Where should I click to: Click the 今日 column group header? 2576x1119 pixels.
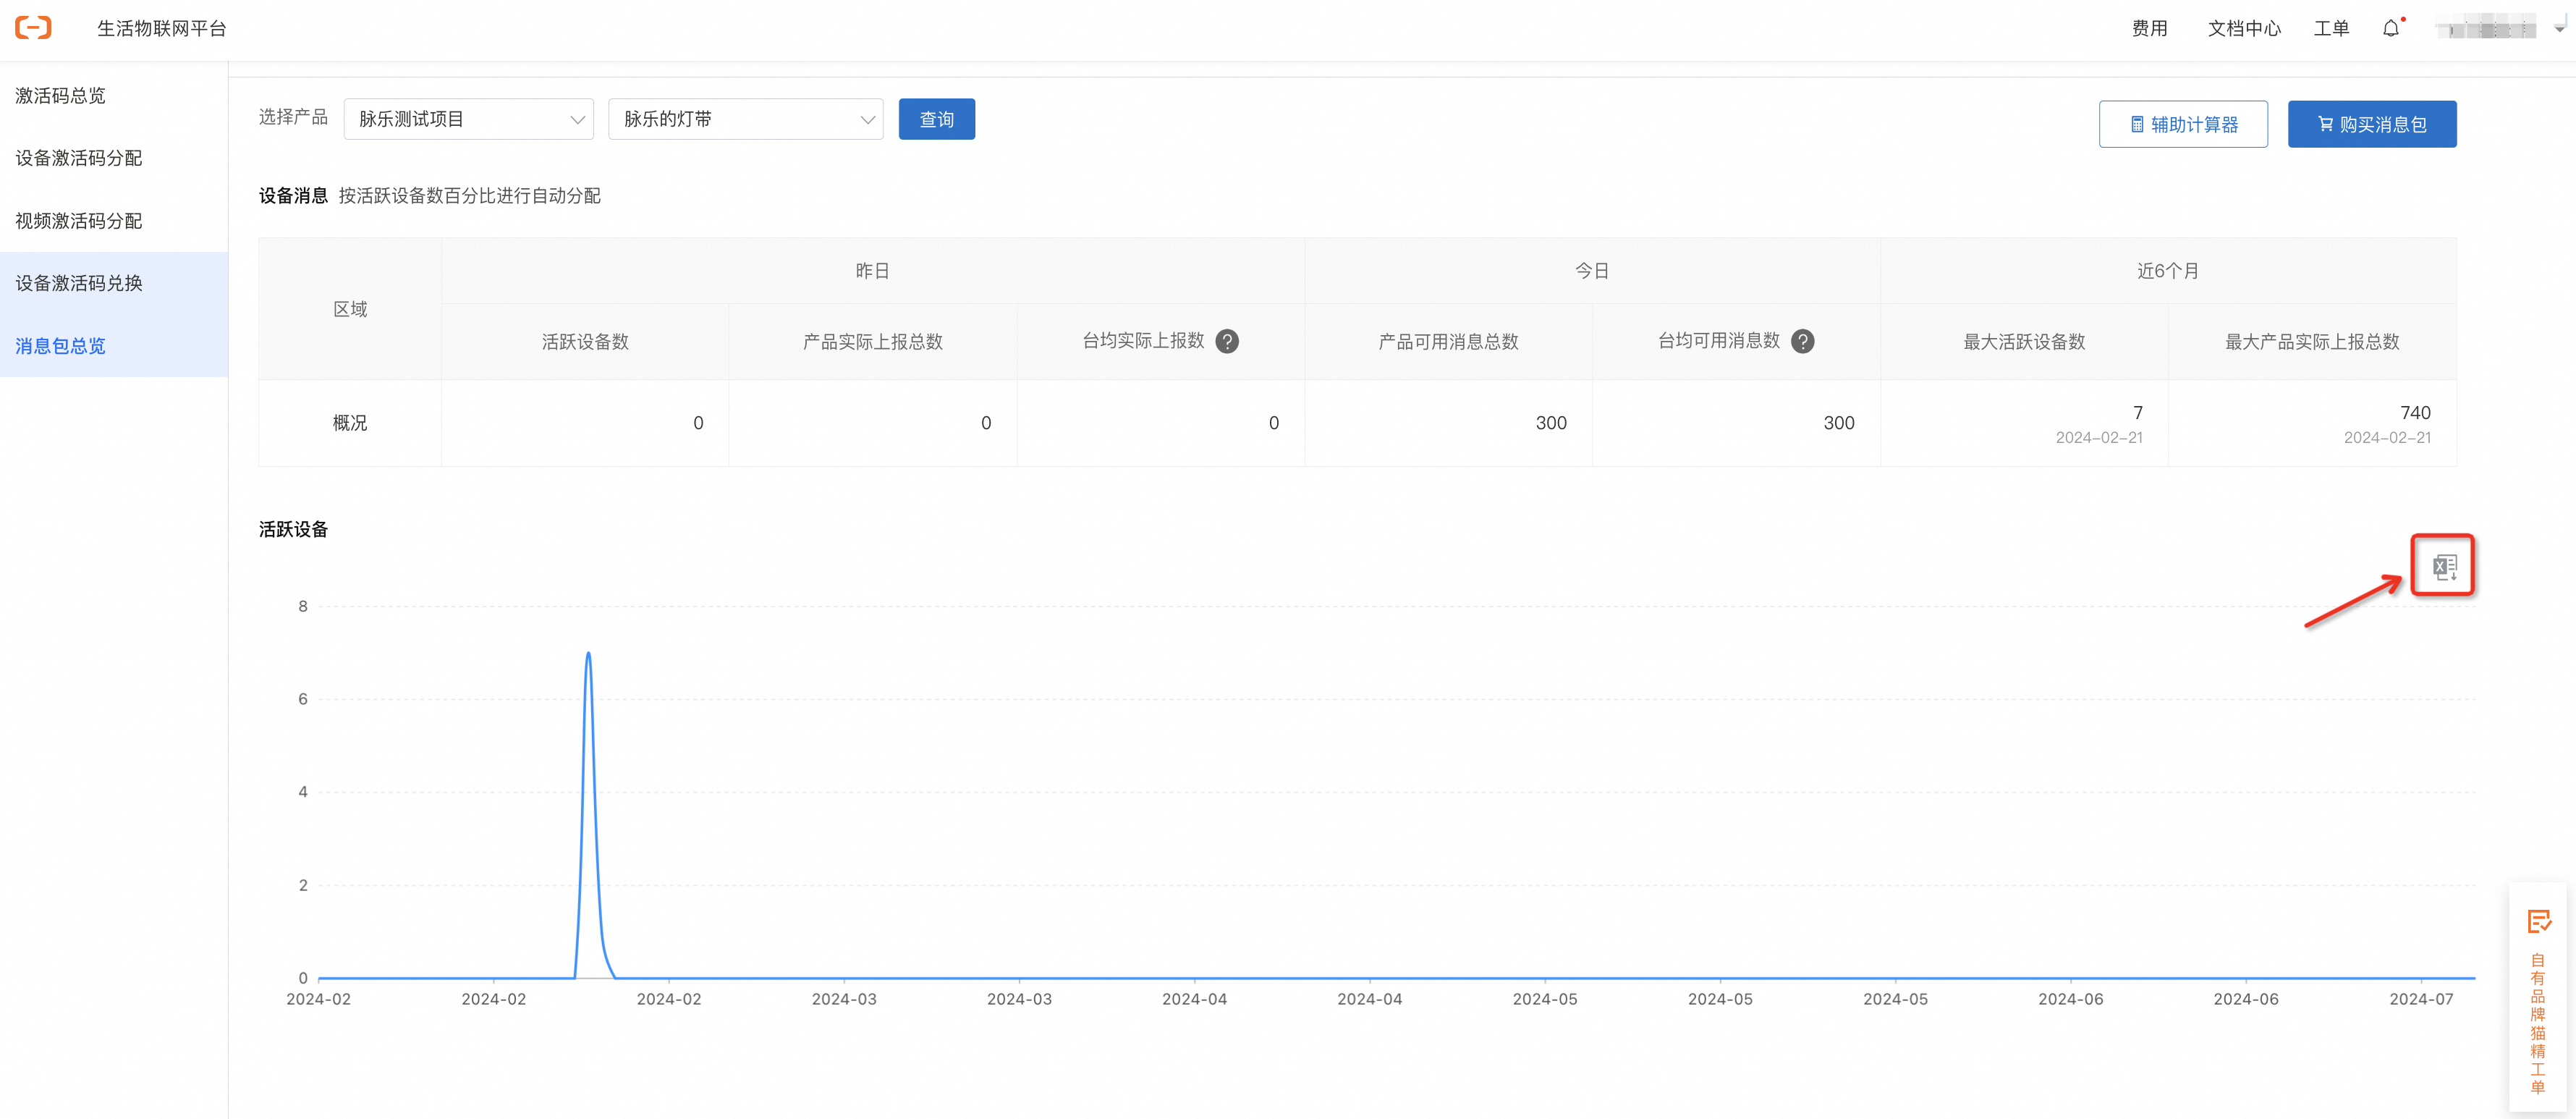[1592, 271]
